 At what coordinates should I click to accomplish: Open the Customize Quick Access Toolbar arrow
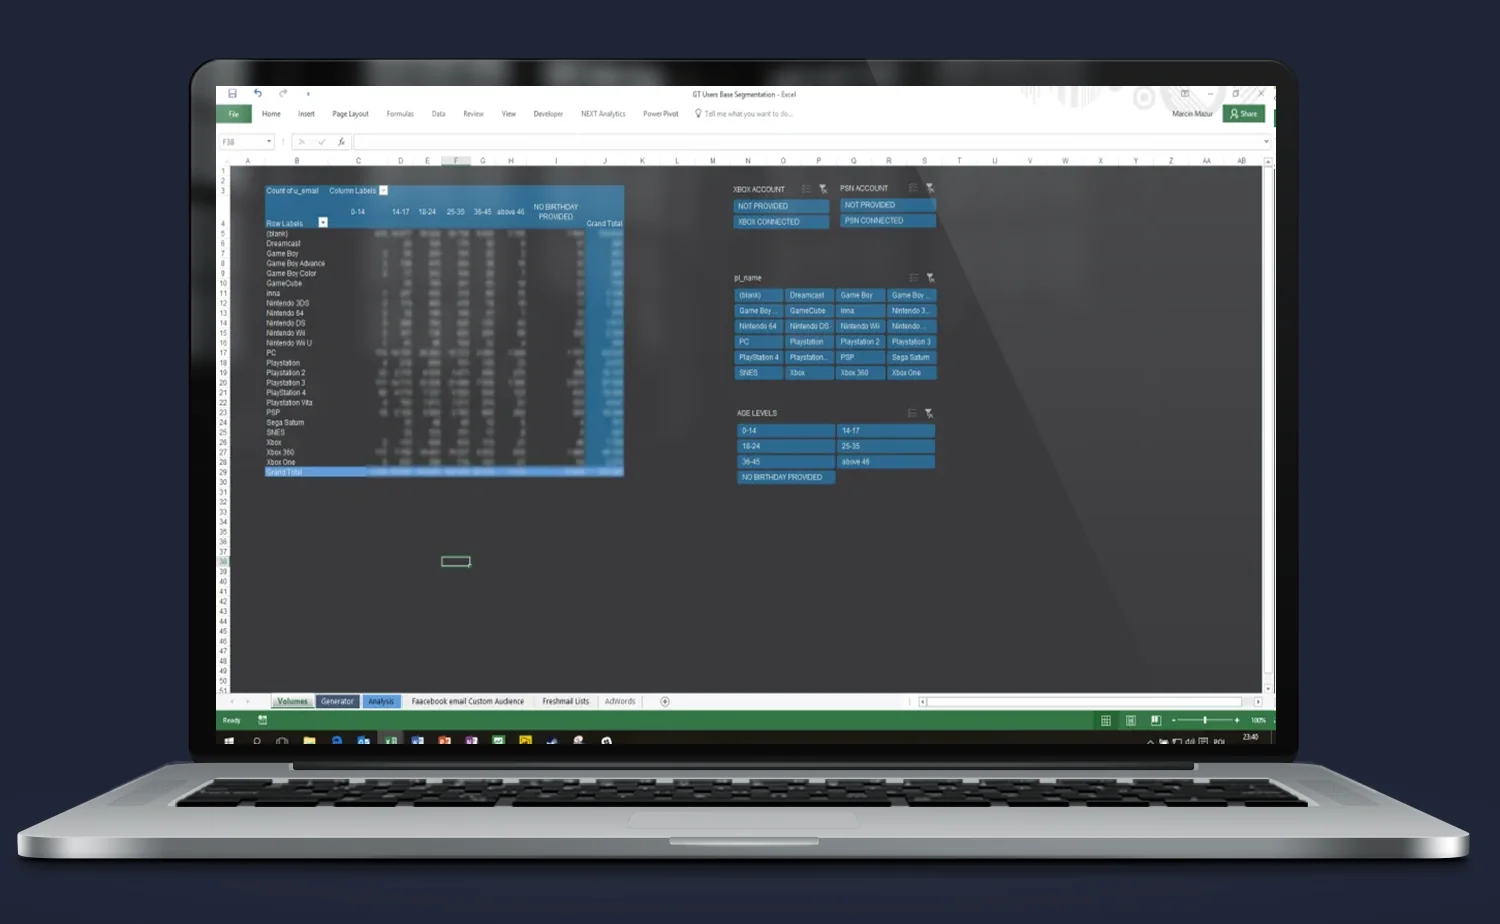point(308,94)
